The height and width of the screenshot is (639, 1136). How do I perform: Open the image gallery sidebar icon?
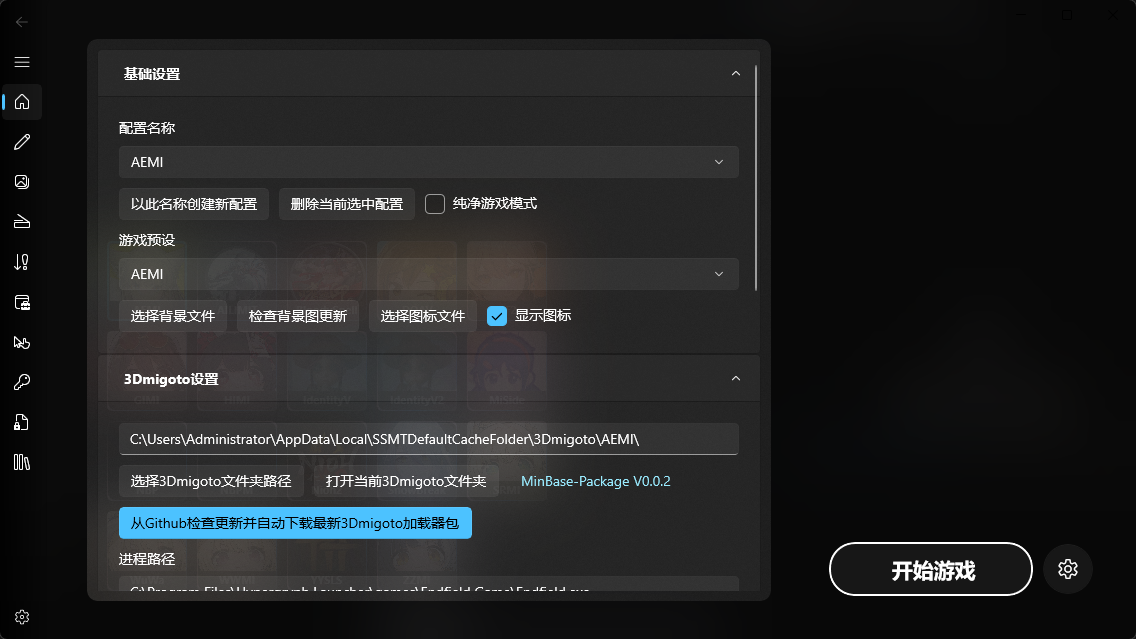pos(21,181)
